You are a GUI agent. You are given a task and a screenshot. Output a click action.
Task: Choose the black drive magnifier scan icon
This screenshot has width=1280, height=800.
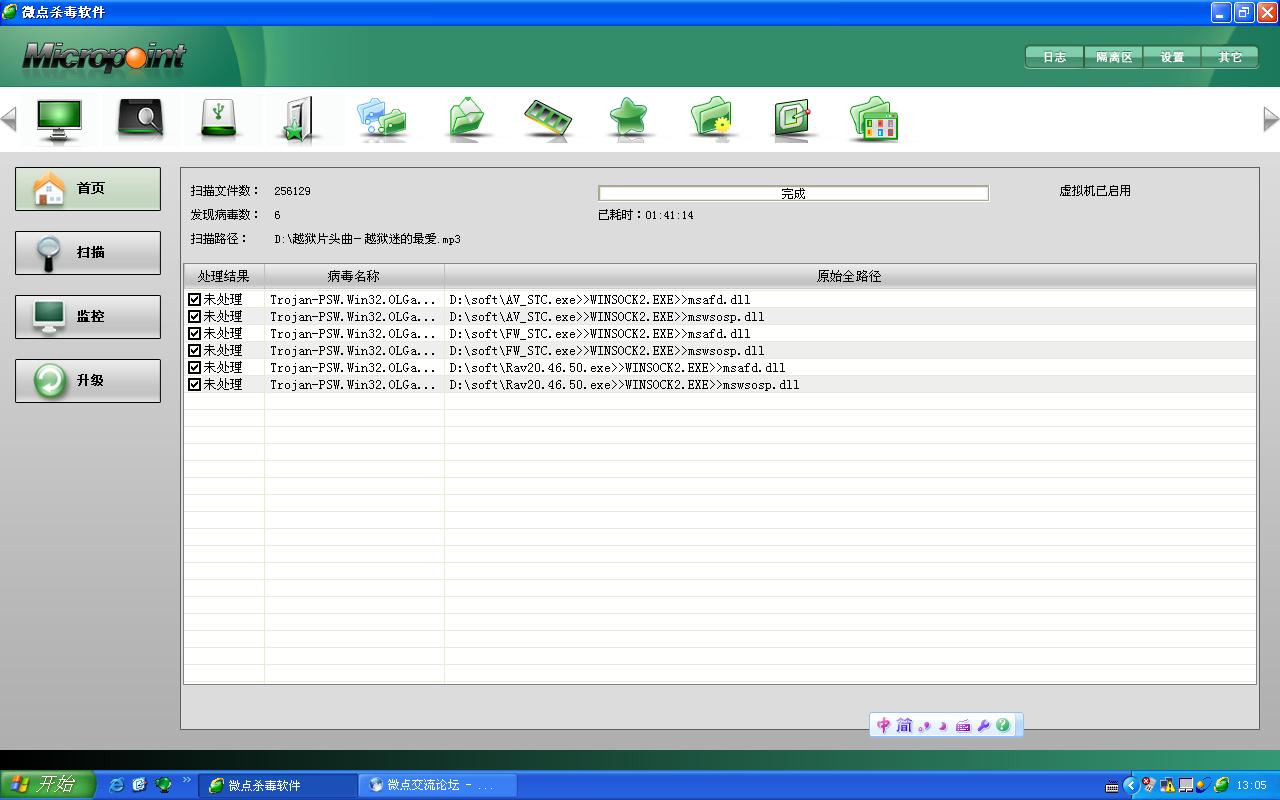(x=140, y=119)
